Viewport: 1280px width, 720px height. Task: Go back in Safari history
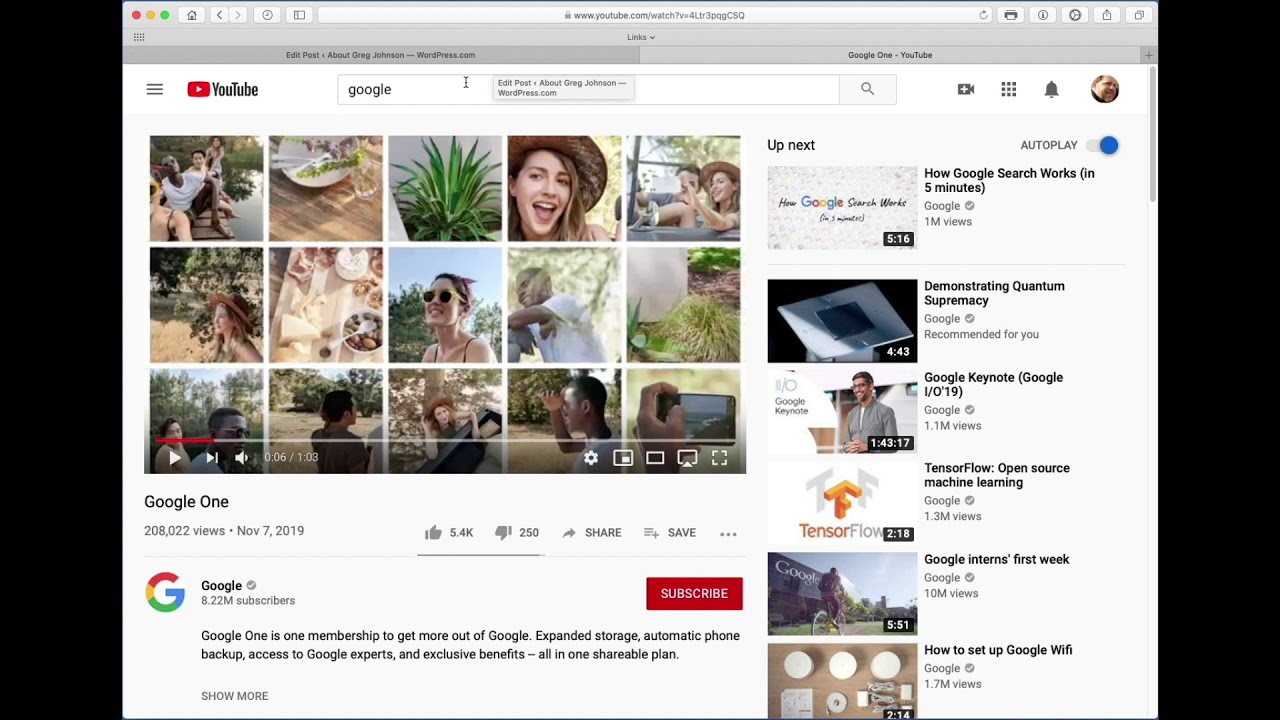pos(219,15)
